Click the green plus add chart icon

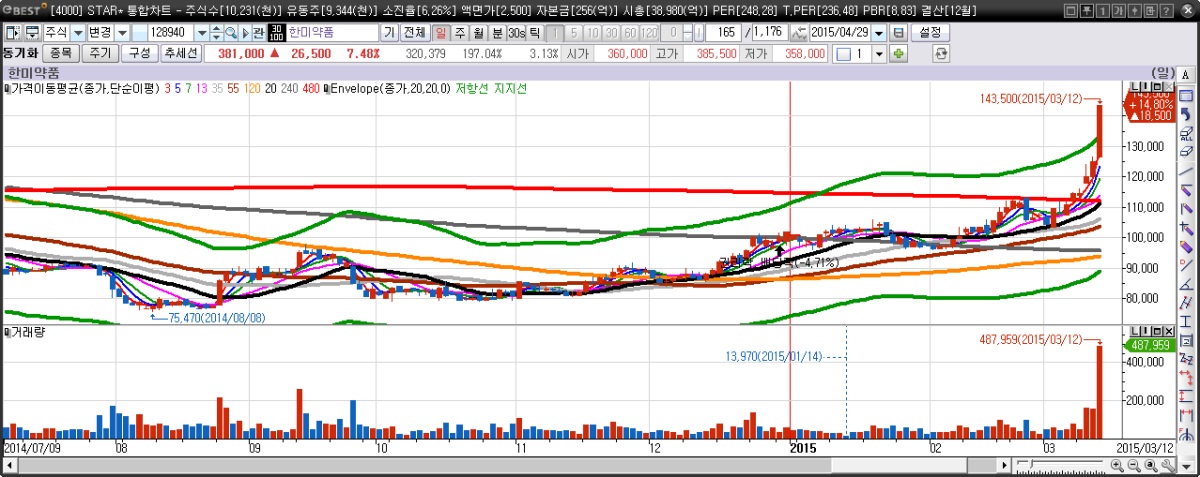click(898, 54)
